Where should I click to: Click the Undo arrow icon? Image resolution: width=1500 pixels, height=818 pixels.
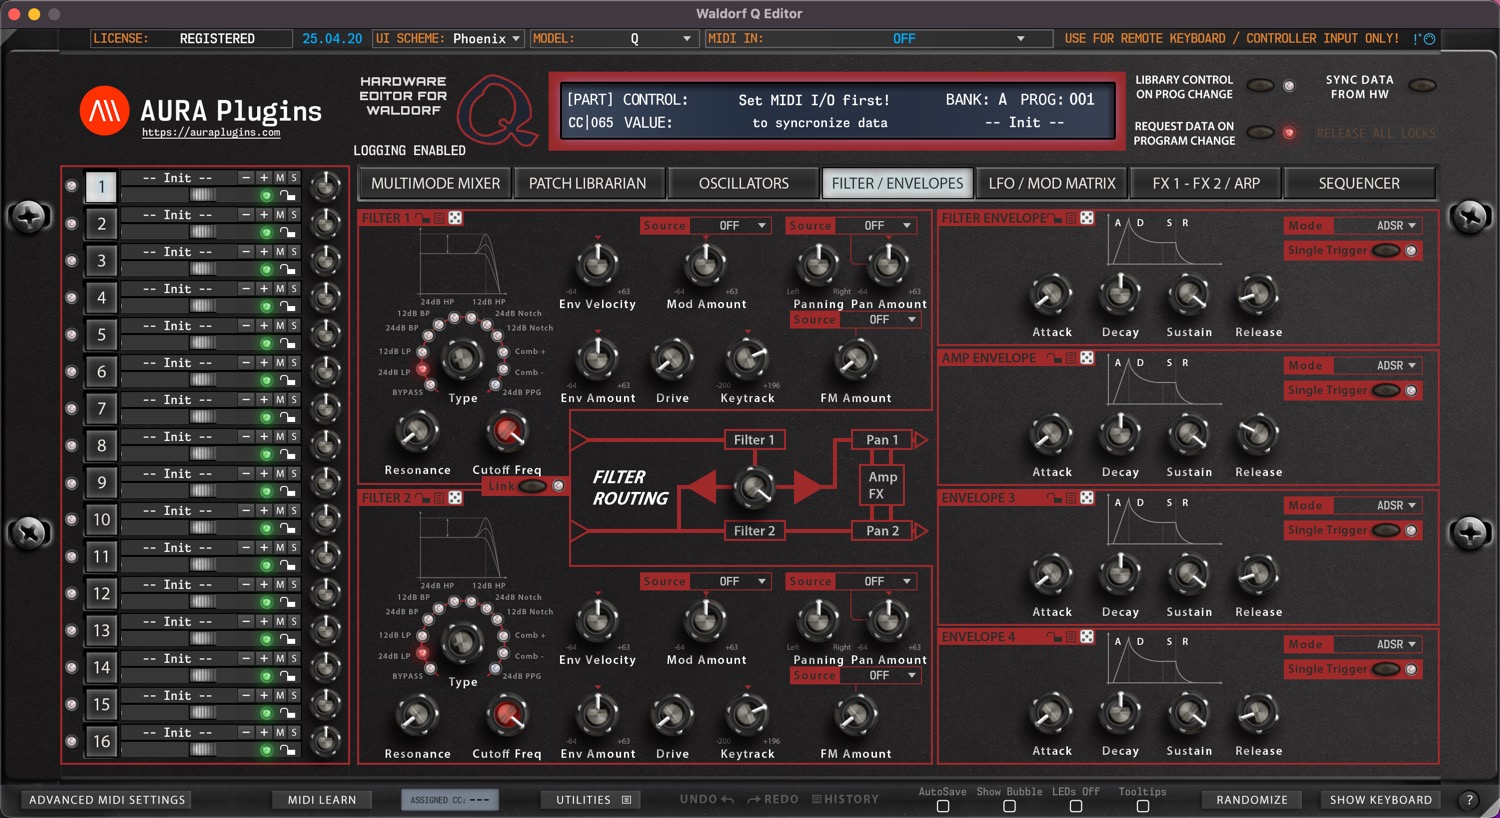pos(727,799)
